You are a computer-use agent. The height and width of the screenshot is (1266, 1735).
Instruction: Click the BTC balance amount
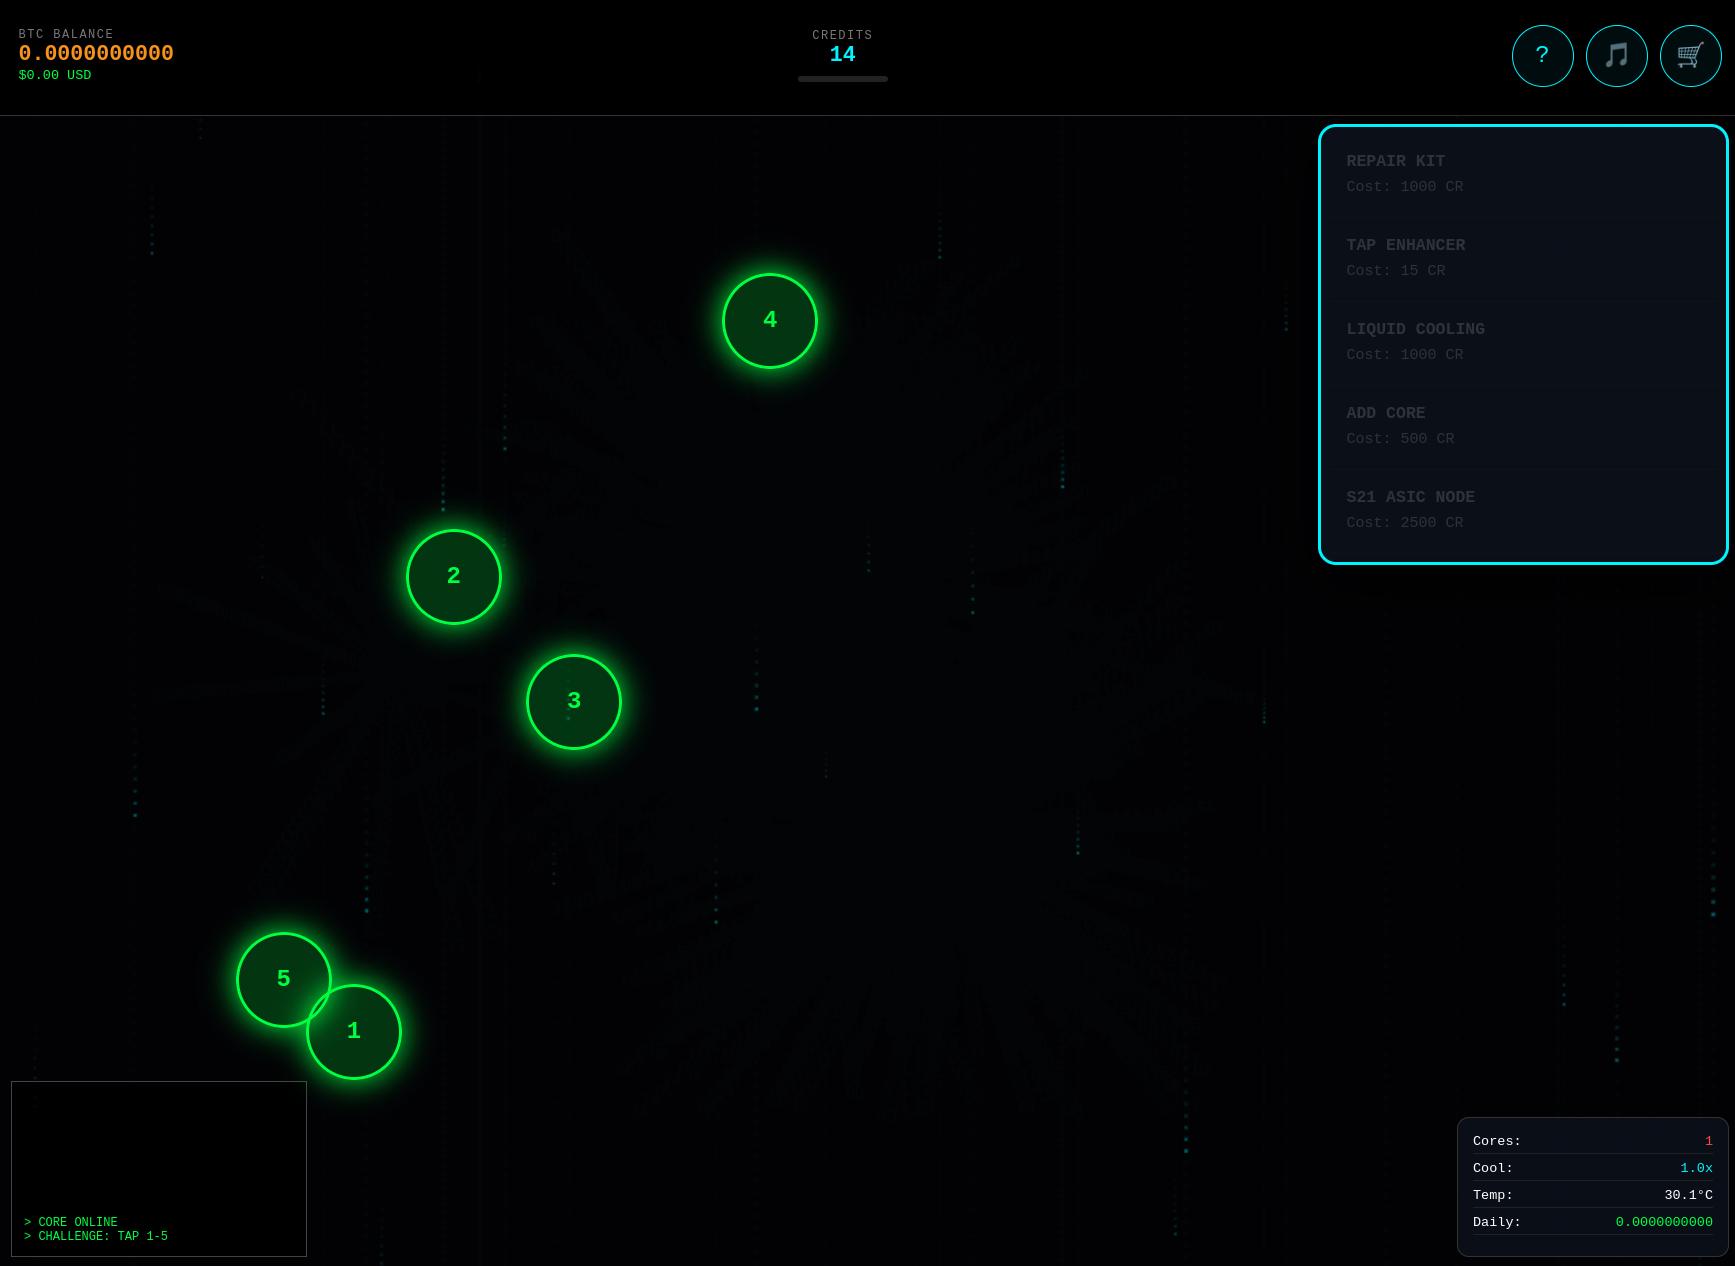tap(96, 54)
